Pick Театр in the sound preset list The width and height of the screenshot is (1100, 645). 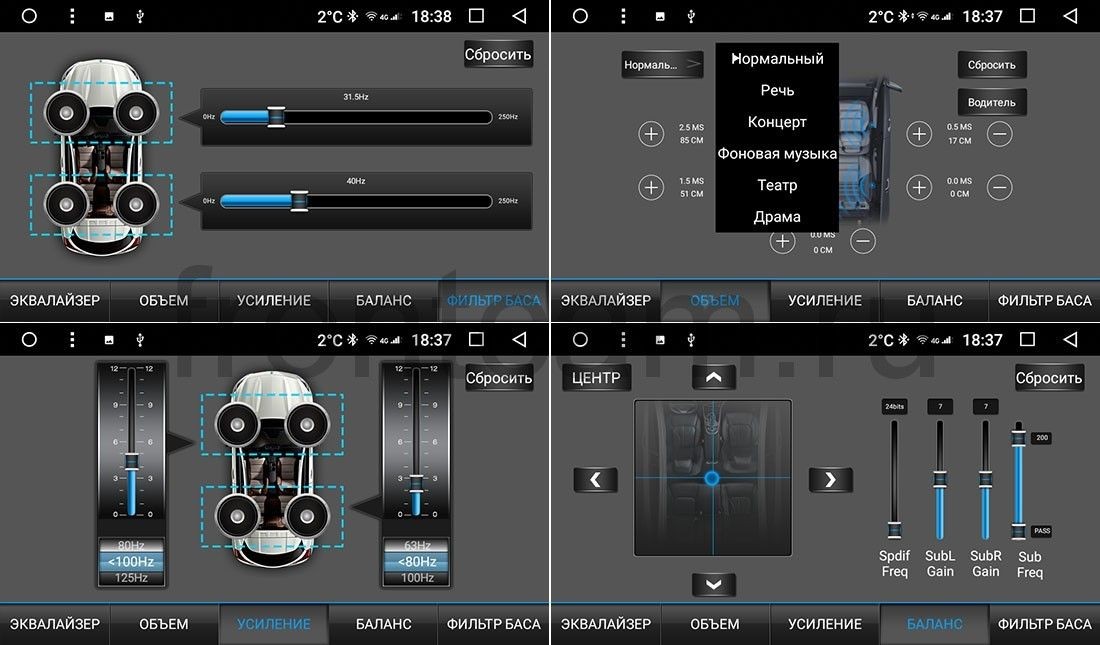(777, 185)
